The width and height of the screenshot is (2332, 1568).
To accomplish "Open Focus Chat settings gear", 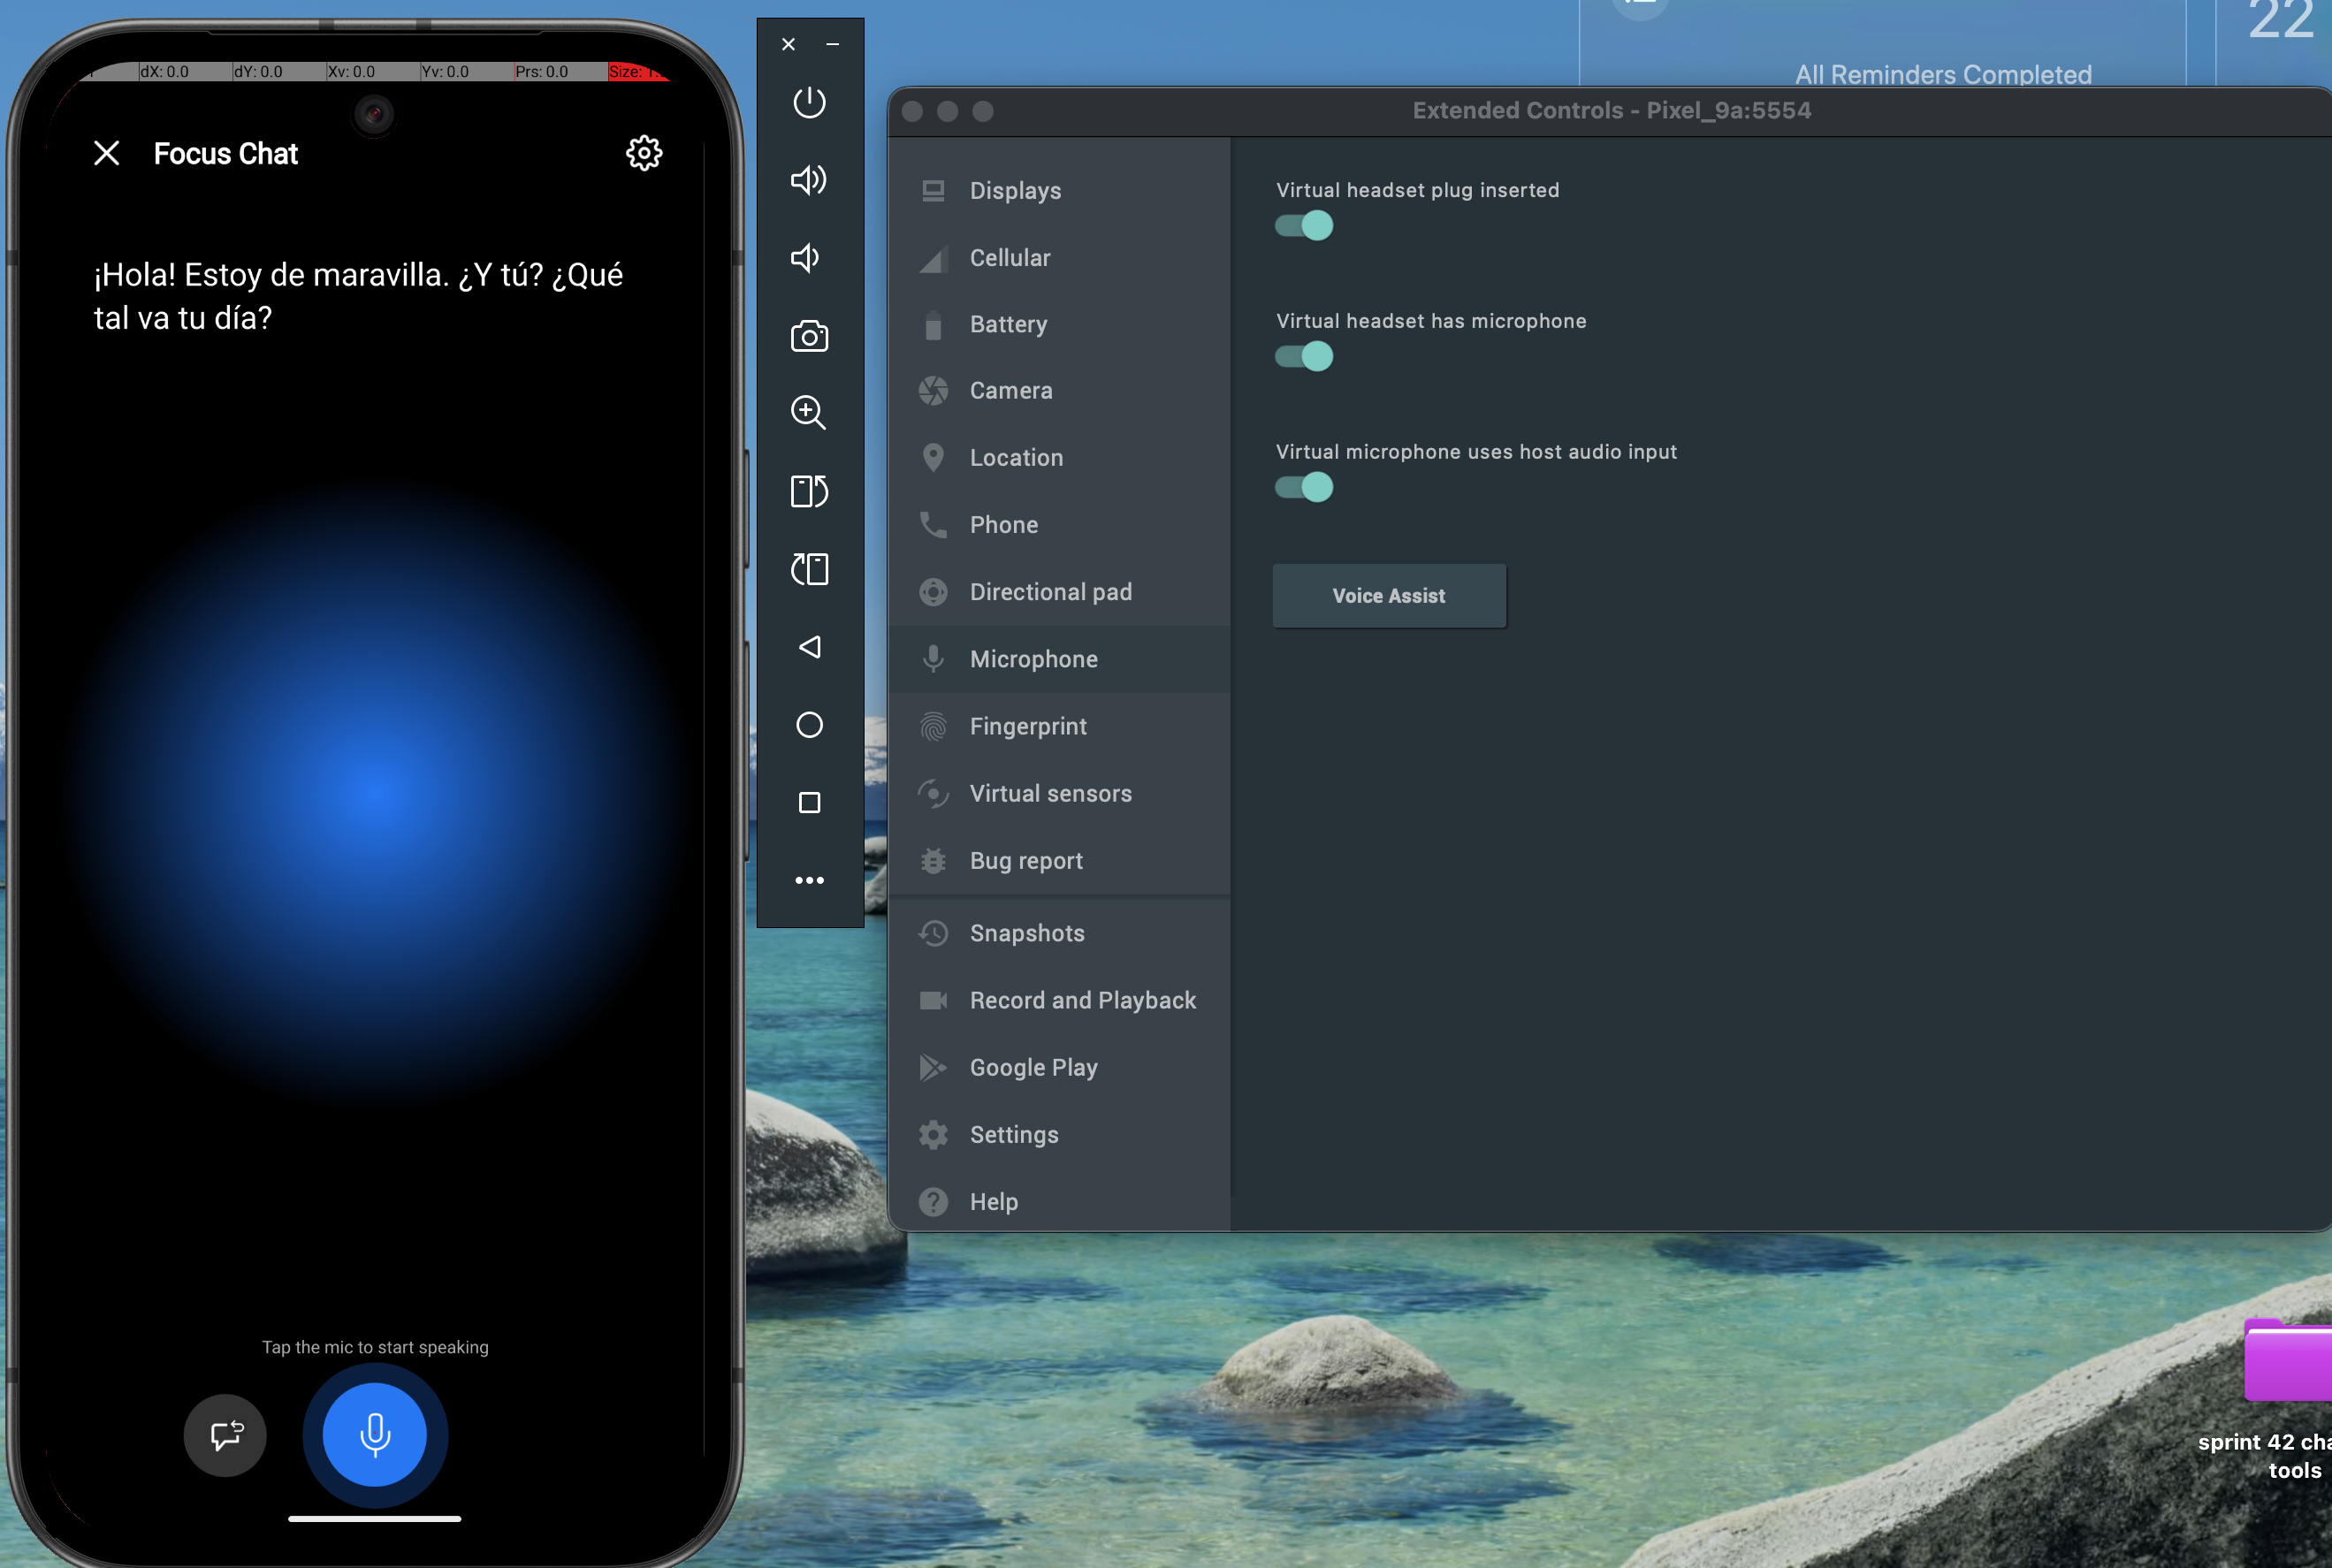I will [644, 153].
